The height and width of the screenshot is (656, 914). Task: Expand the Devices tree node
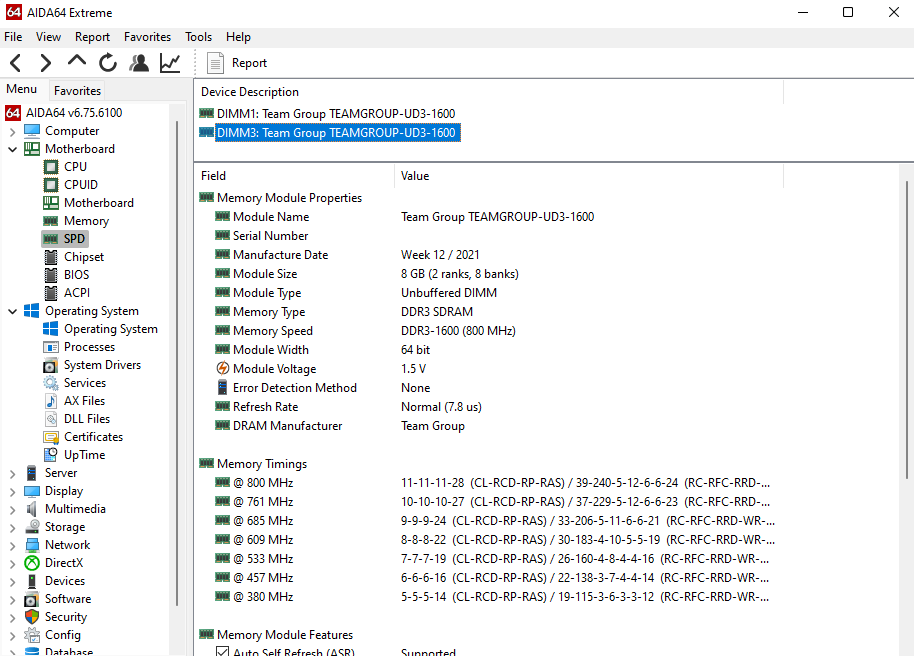(x=13, y=582)
